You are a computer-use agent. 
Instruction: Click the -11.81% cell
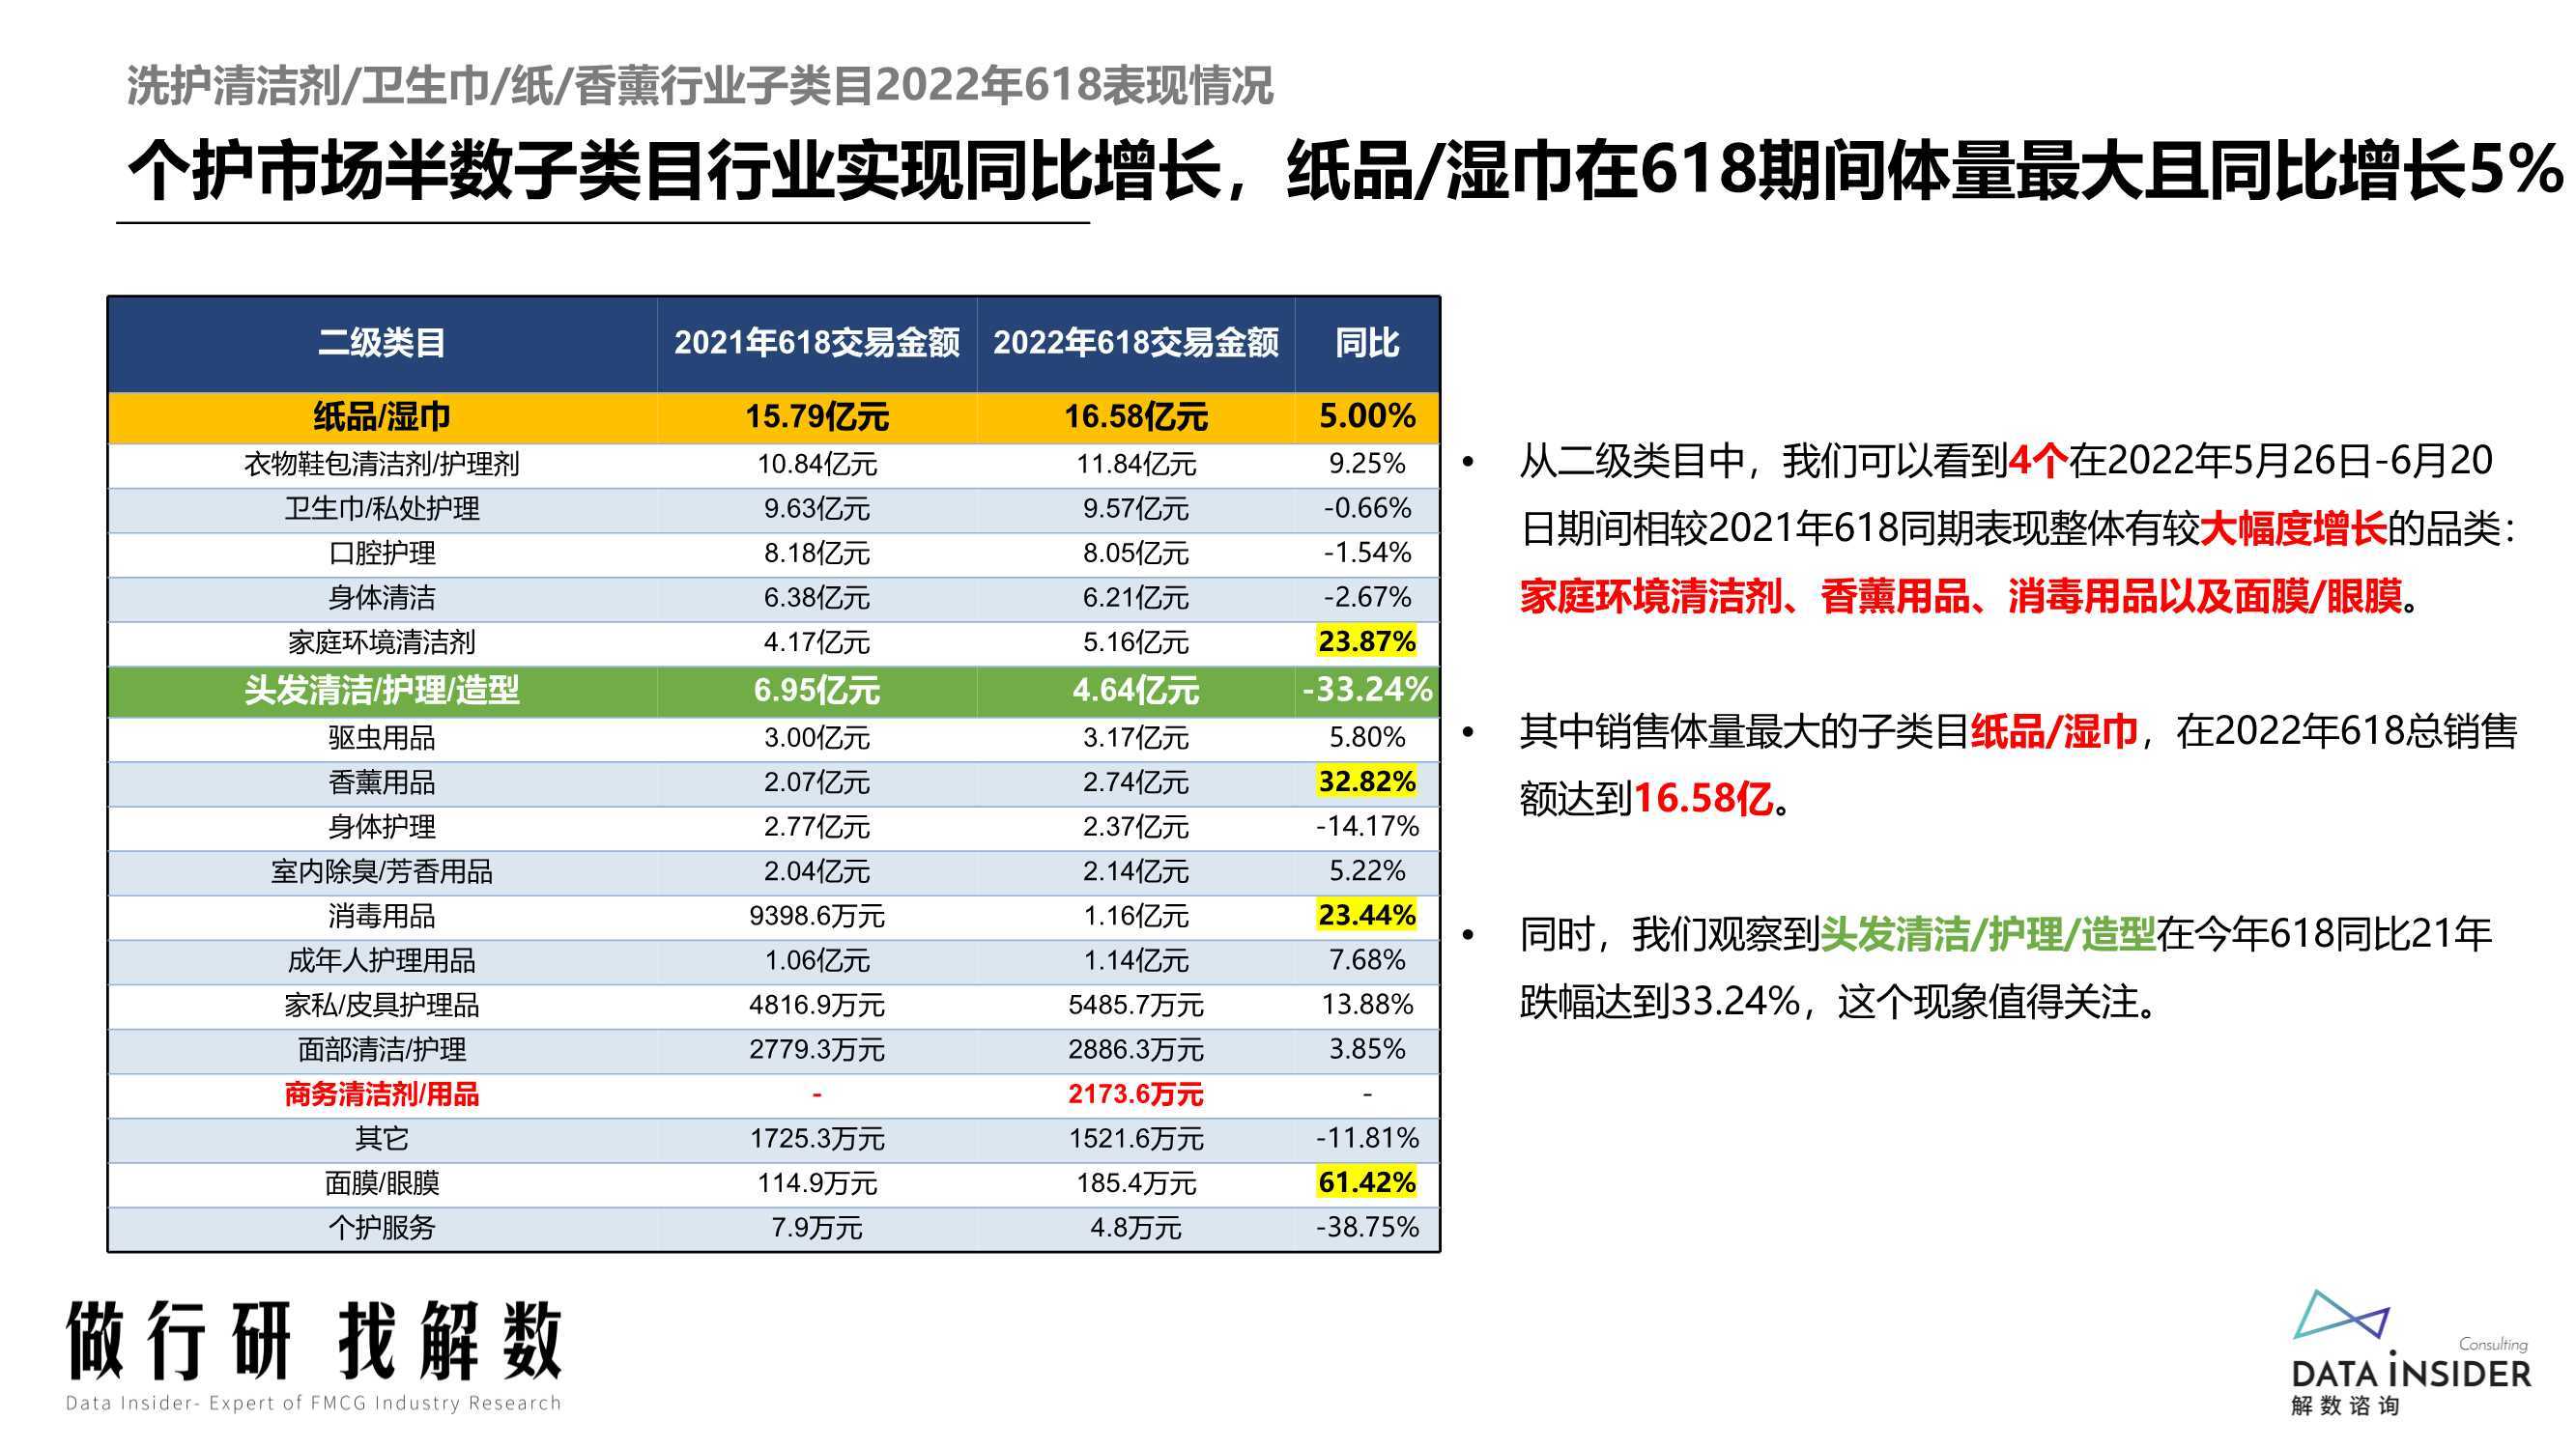(1367, 1138)
